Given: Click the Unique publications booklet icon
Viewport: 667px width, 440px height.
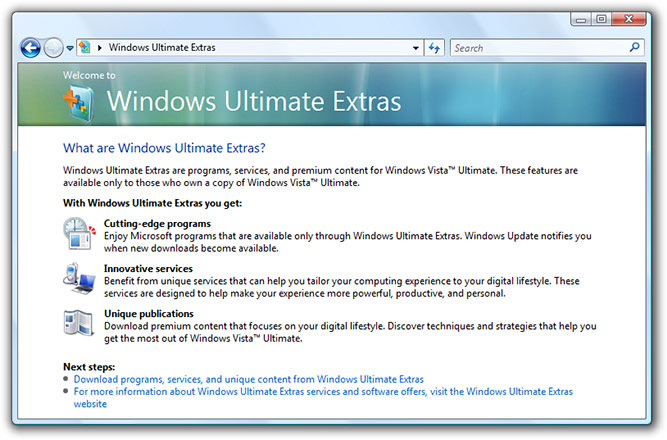Looking at the screenshot, I should (x=79, y=323).
